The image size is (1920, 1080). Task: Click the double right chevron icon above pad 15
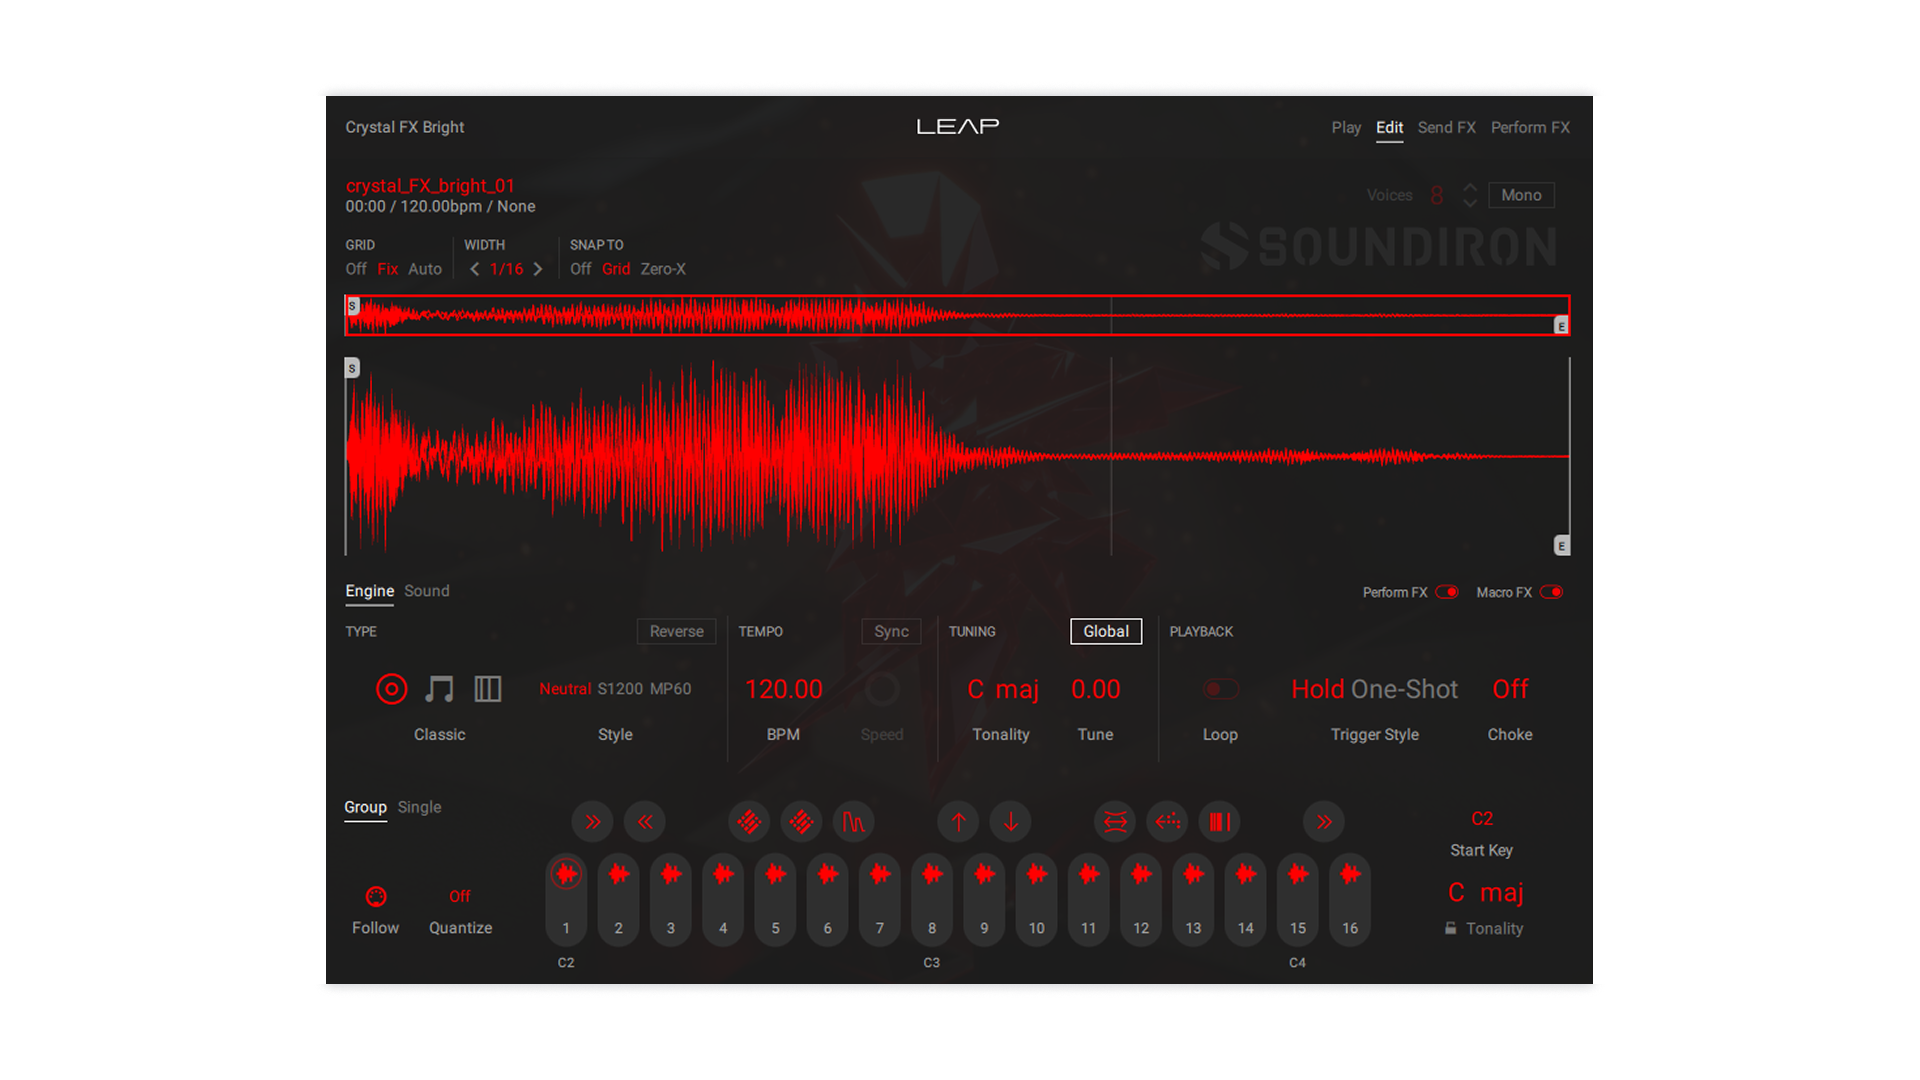[1324, 822]
